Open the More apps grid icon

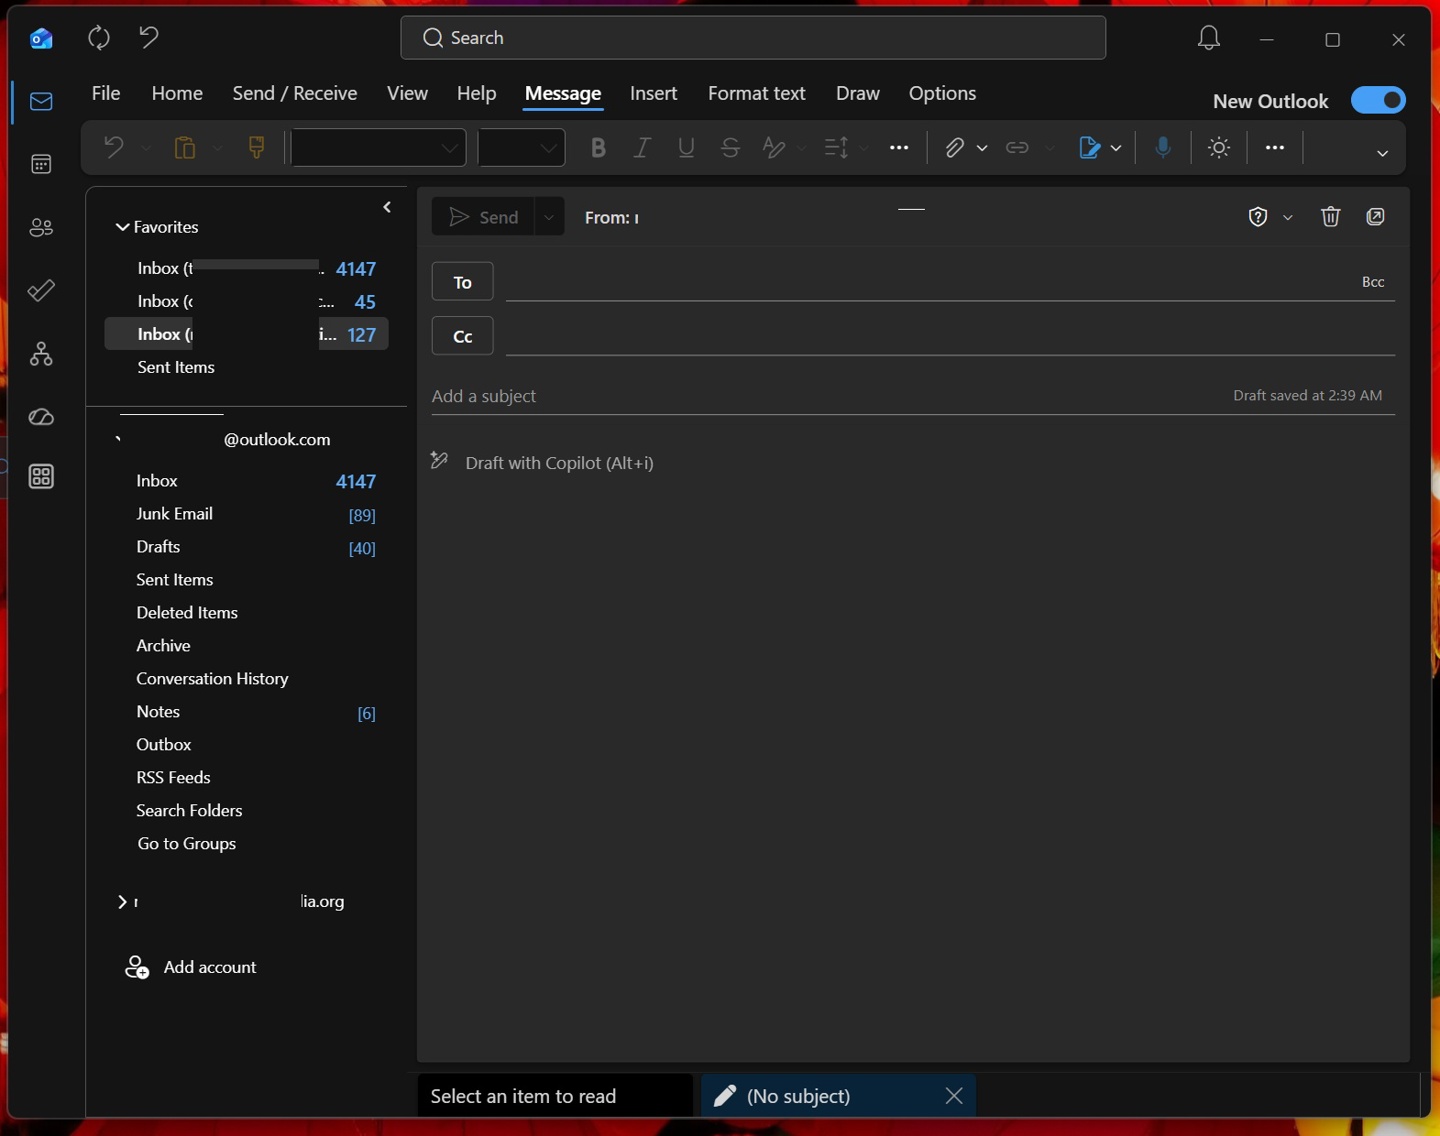[x=41, y=477]
